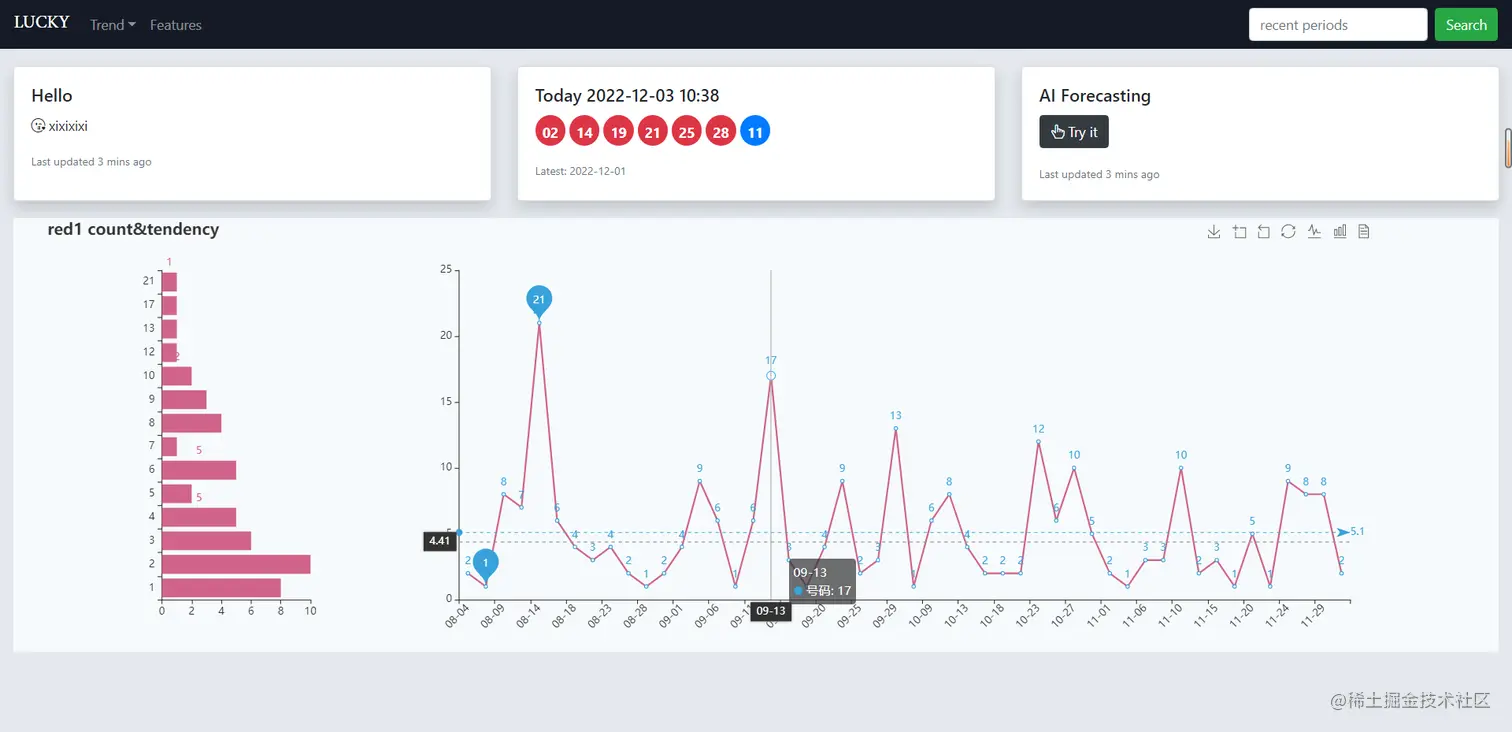Click the longest bar for value 2
Viewport: 1512px width, 732px height.
tap(236, 564)
